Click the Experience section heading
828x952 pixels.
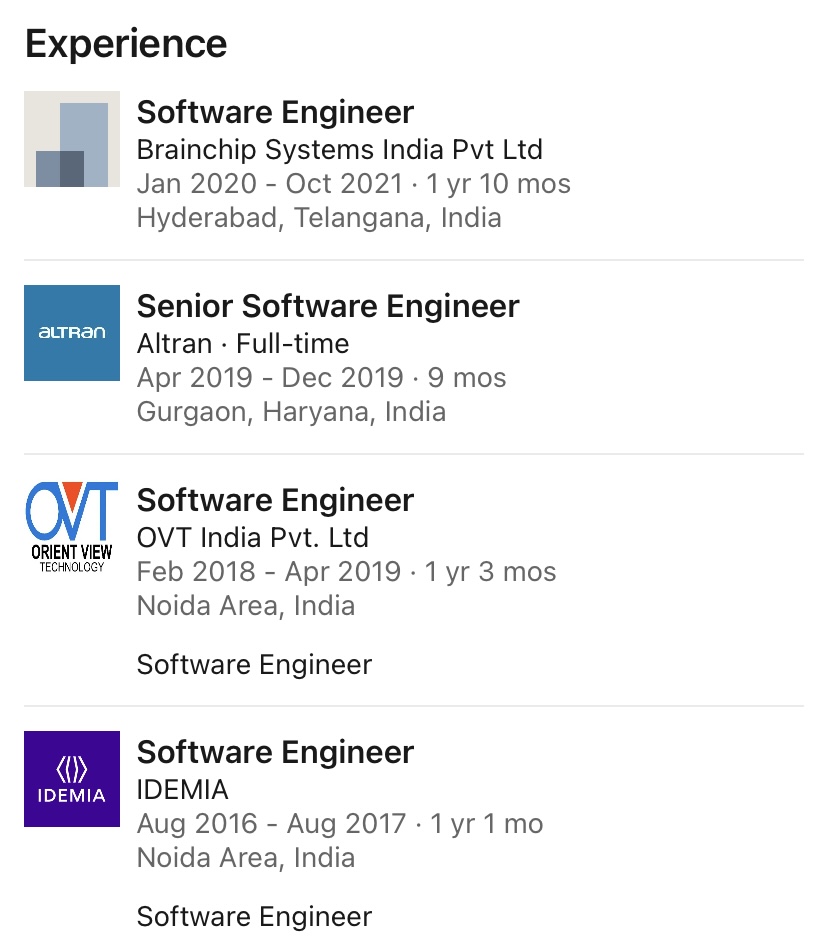coord(126,44)
